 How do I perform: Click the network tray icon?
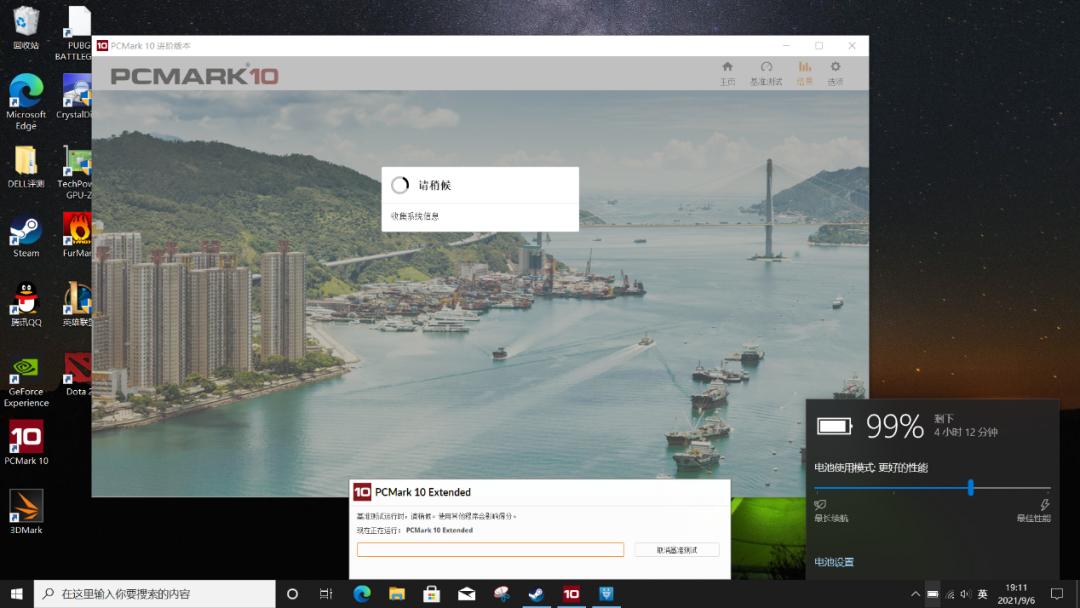949,594
